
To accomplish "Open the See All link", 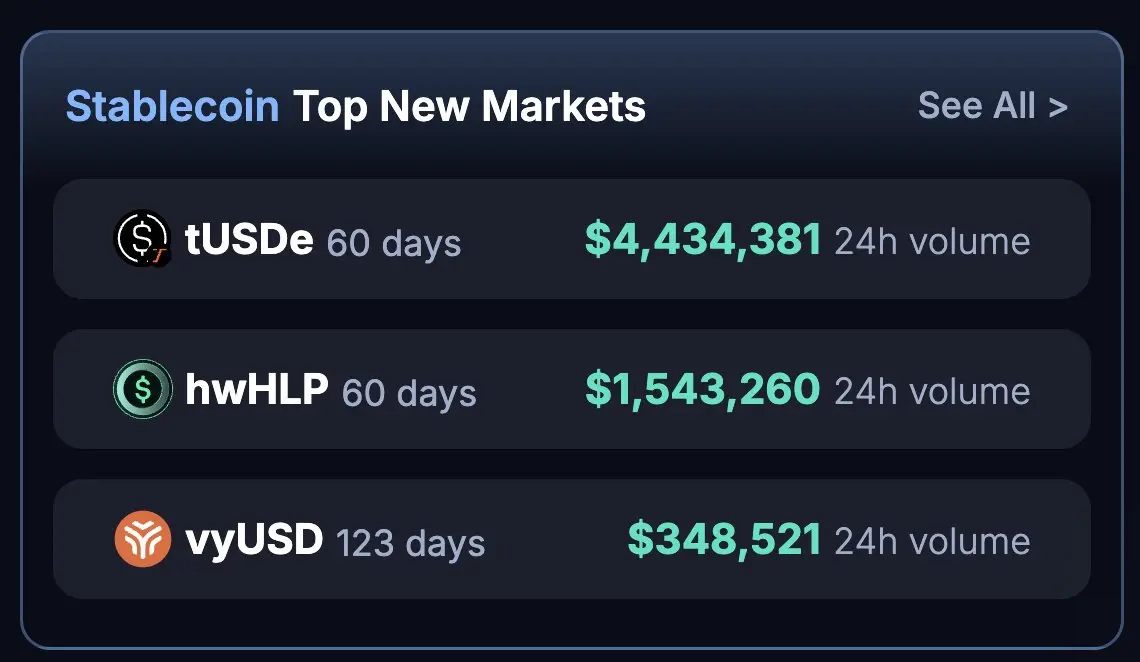I will point(992,106).
